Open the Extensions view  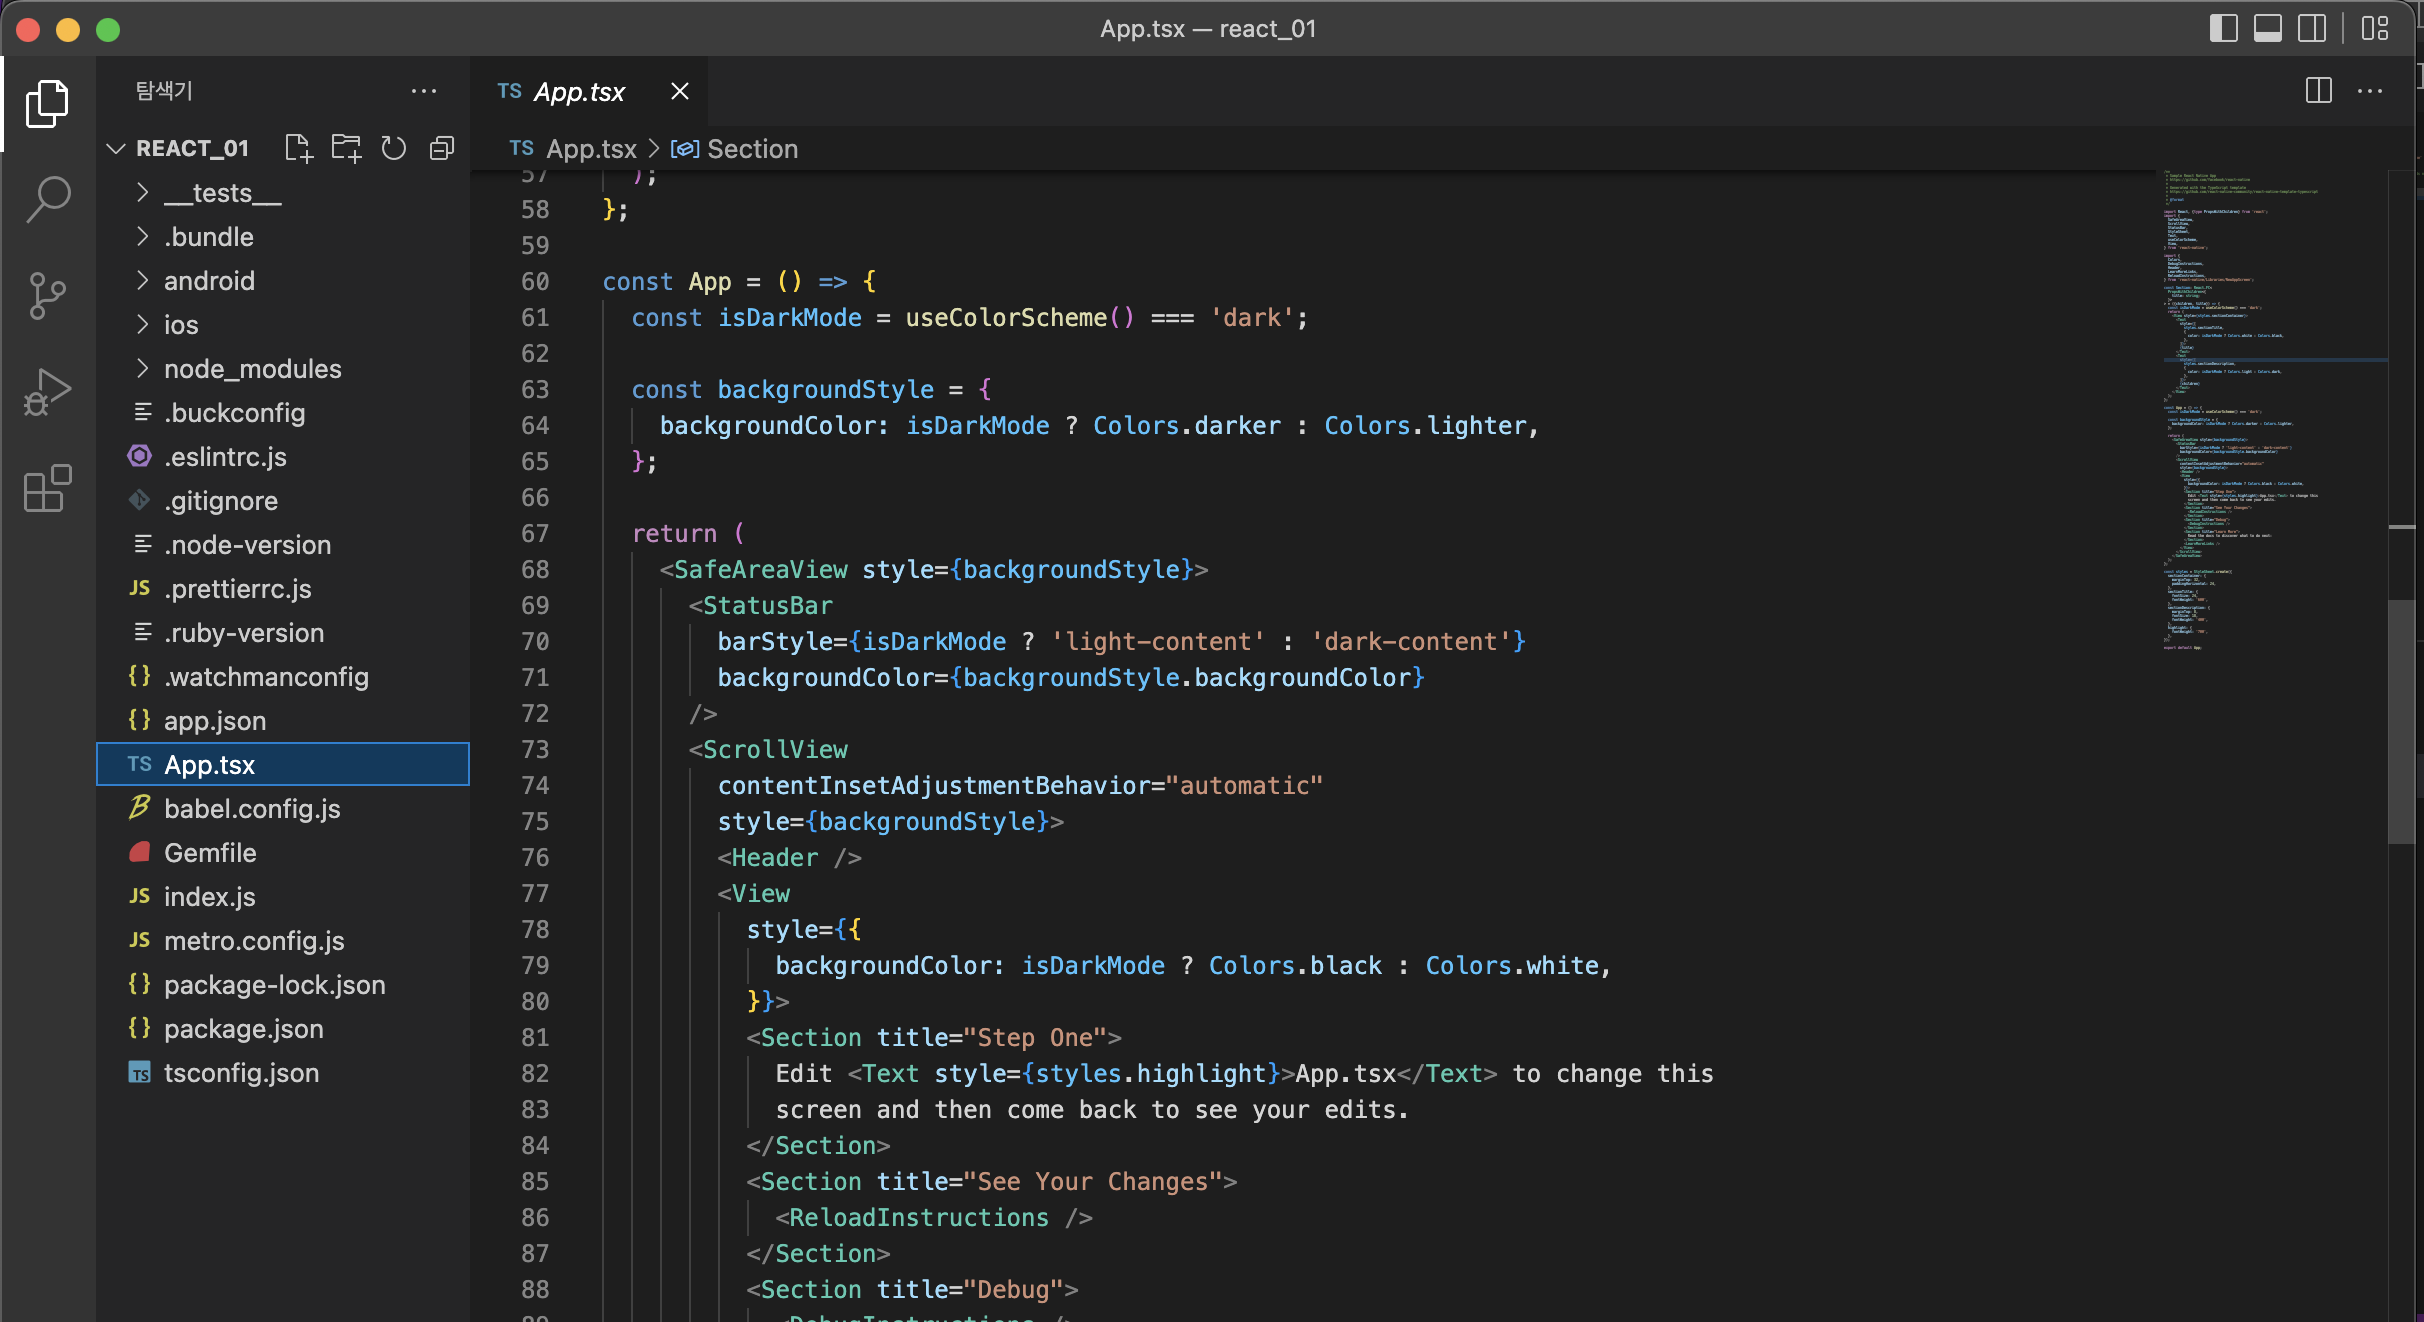47,489
